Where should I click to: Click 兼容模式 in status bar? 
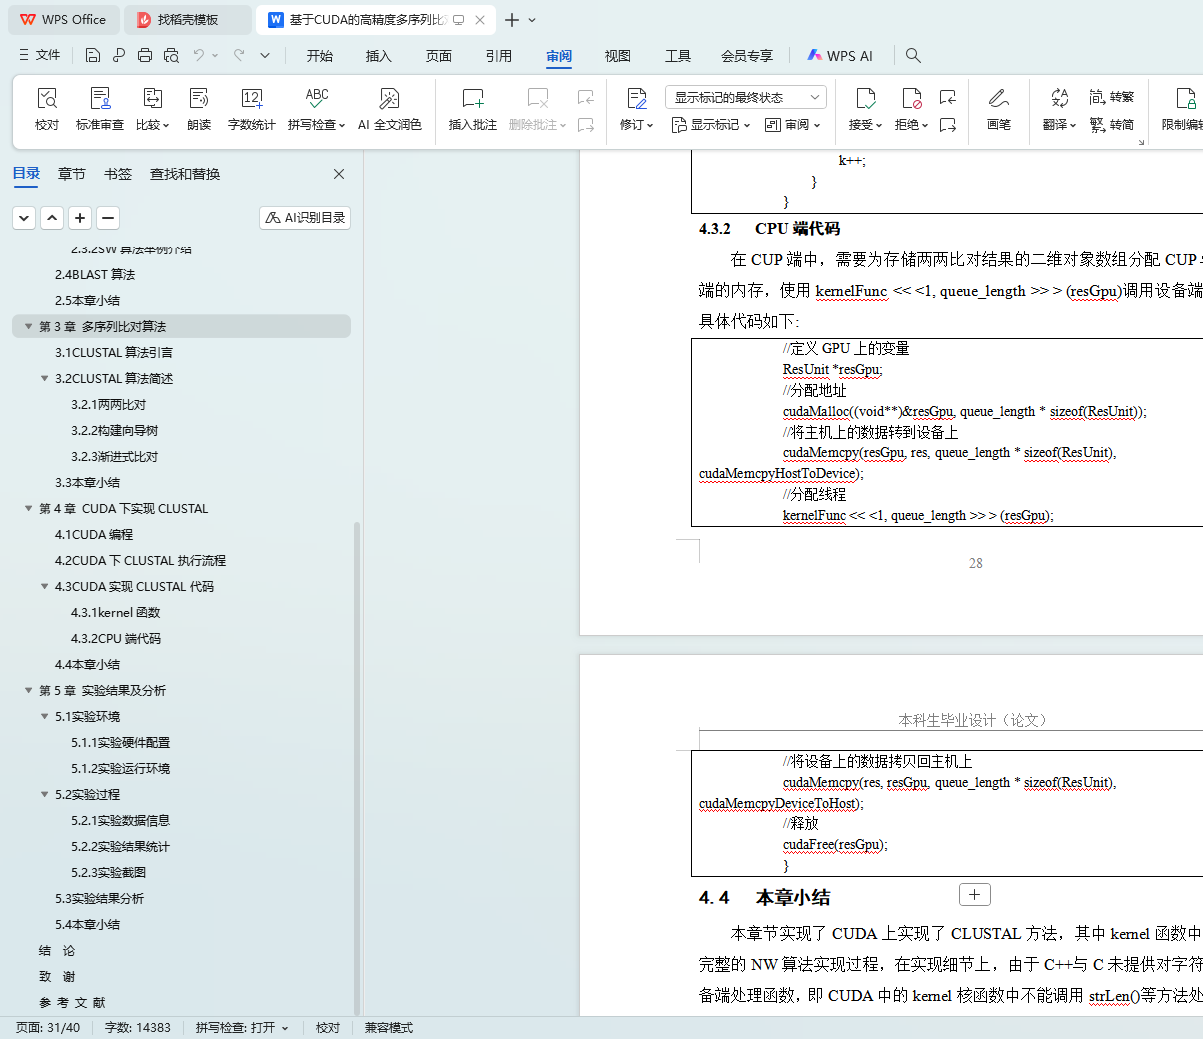click(x=389, y=1028)
